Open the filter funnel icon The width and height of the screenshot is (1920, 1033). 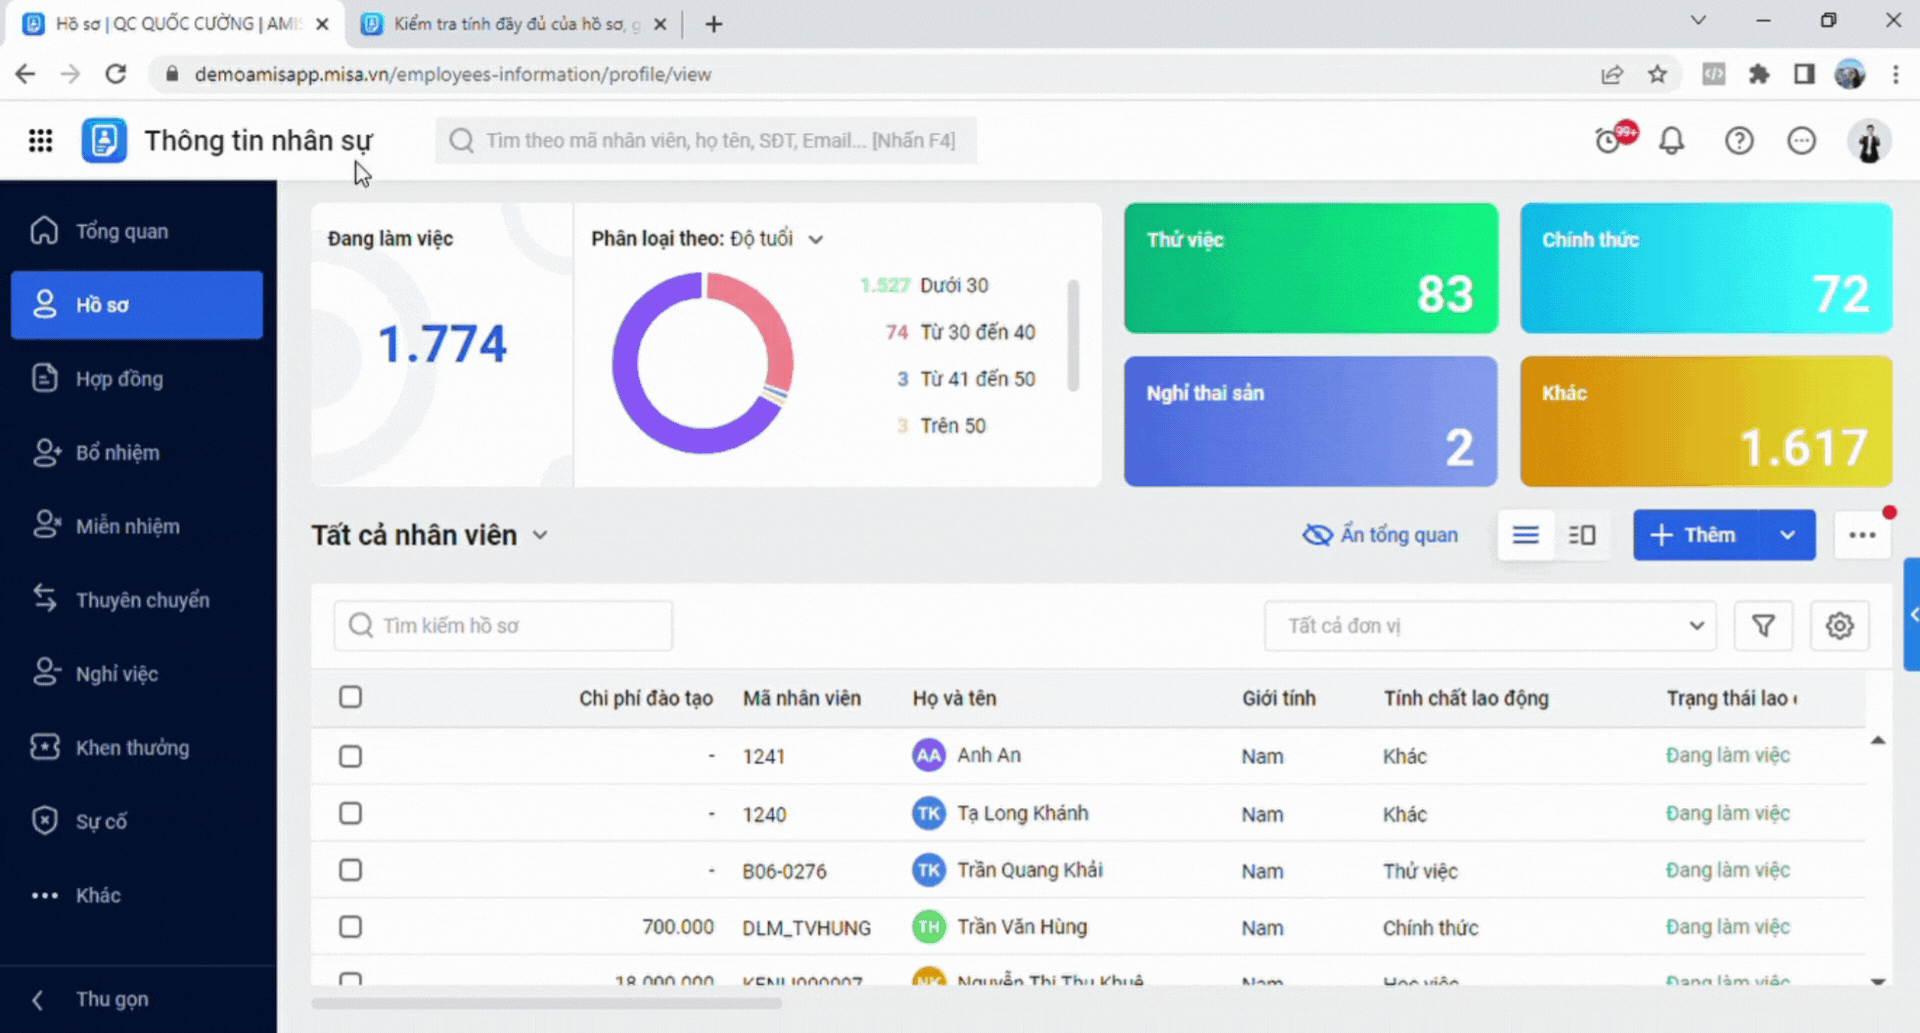[1763, 626]
